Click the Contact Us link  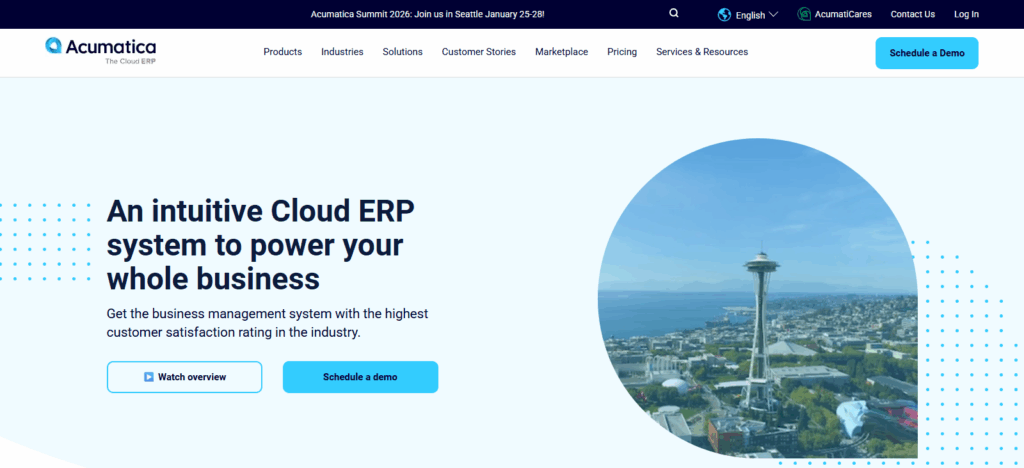tap(912, 15)
